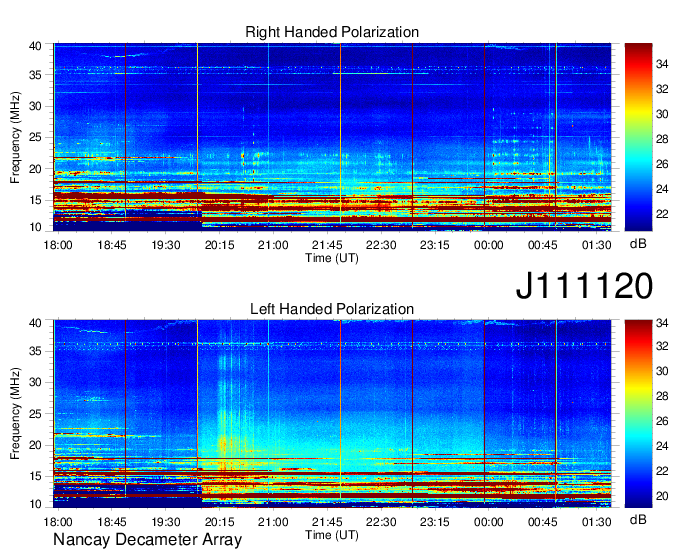Click the 20 dB tick on Left Handed colorbar
680x552 pixels.
tap(662, 496)
